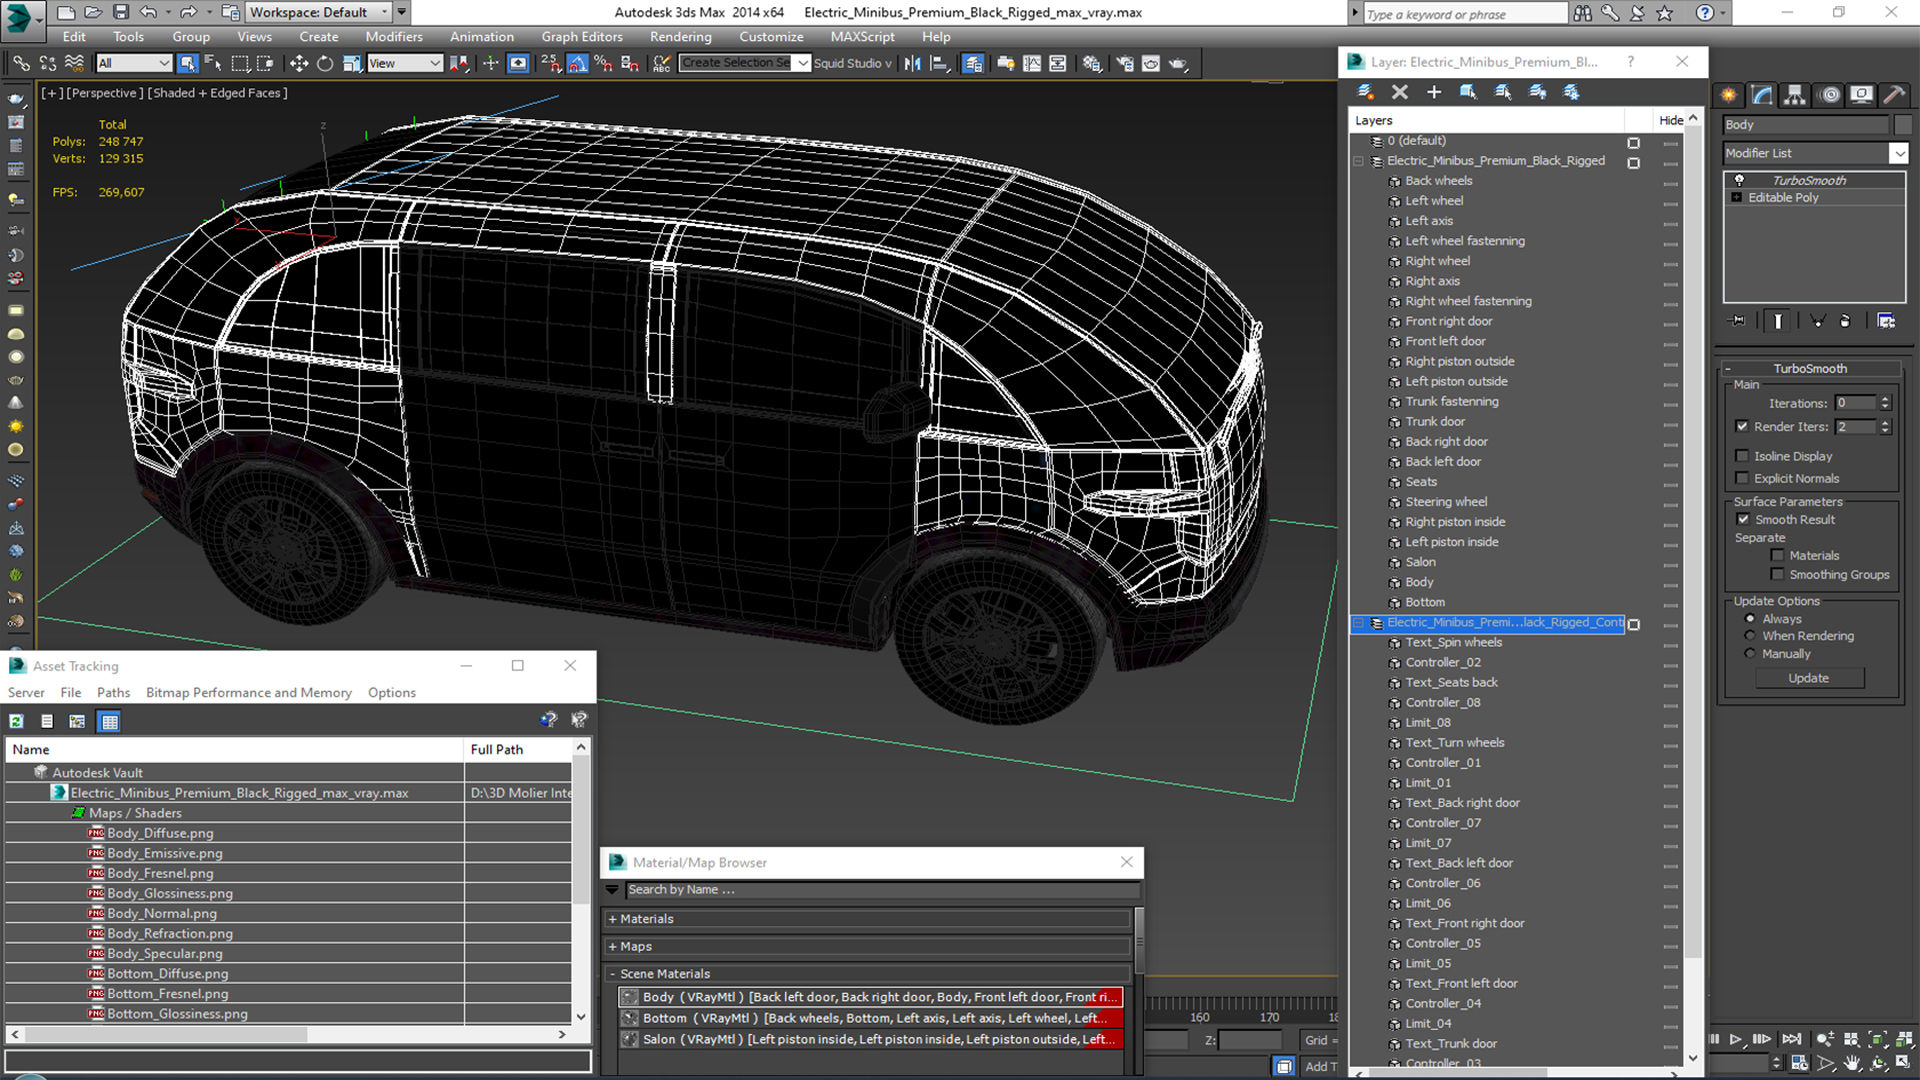
Task: Click the Render Setup icon
Action: click(x=1125, y=63)
